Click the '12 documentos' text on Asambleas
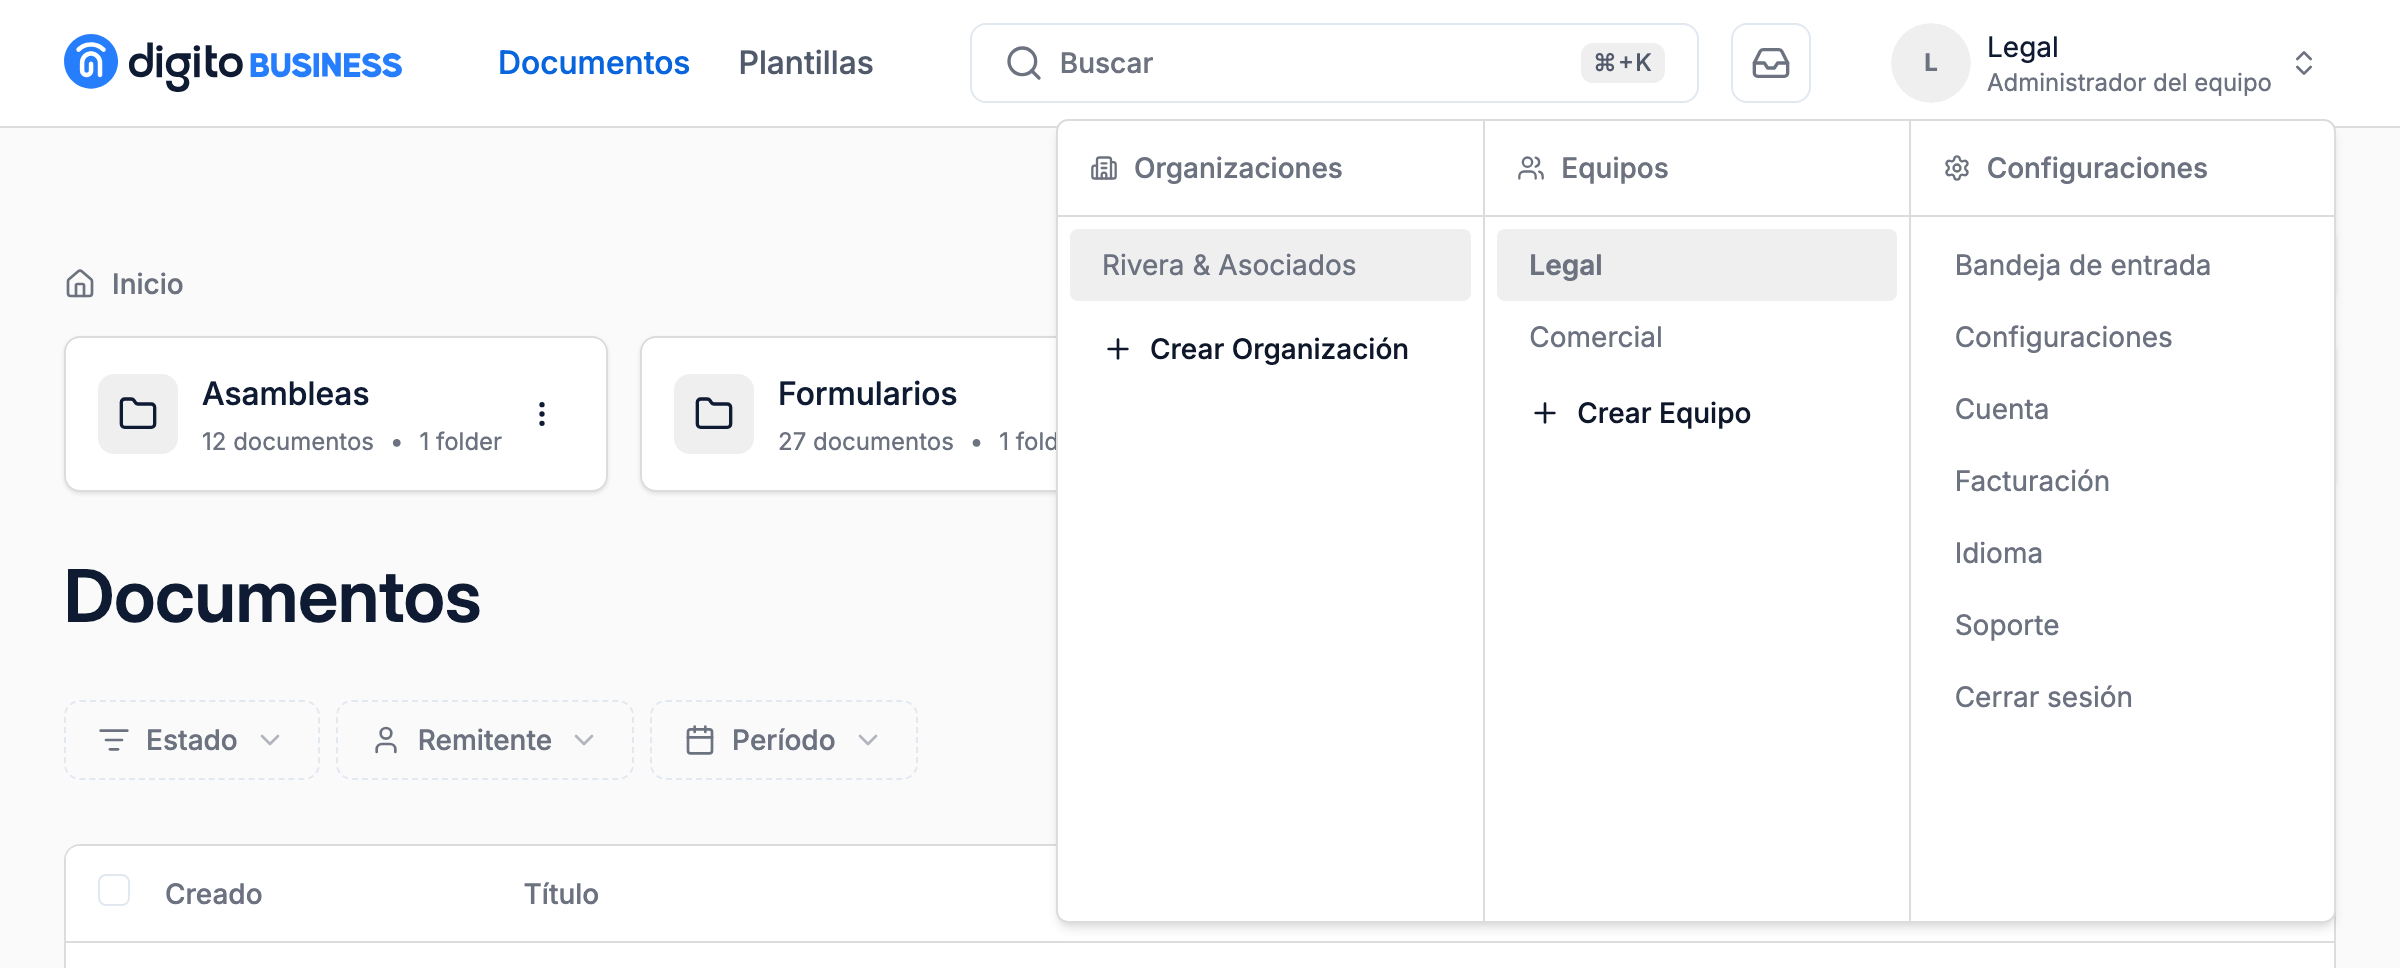The image size is (2400, 968). [287, 441]
